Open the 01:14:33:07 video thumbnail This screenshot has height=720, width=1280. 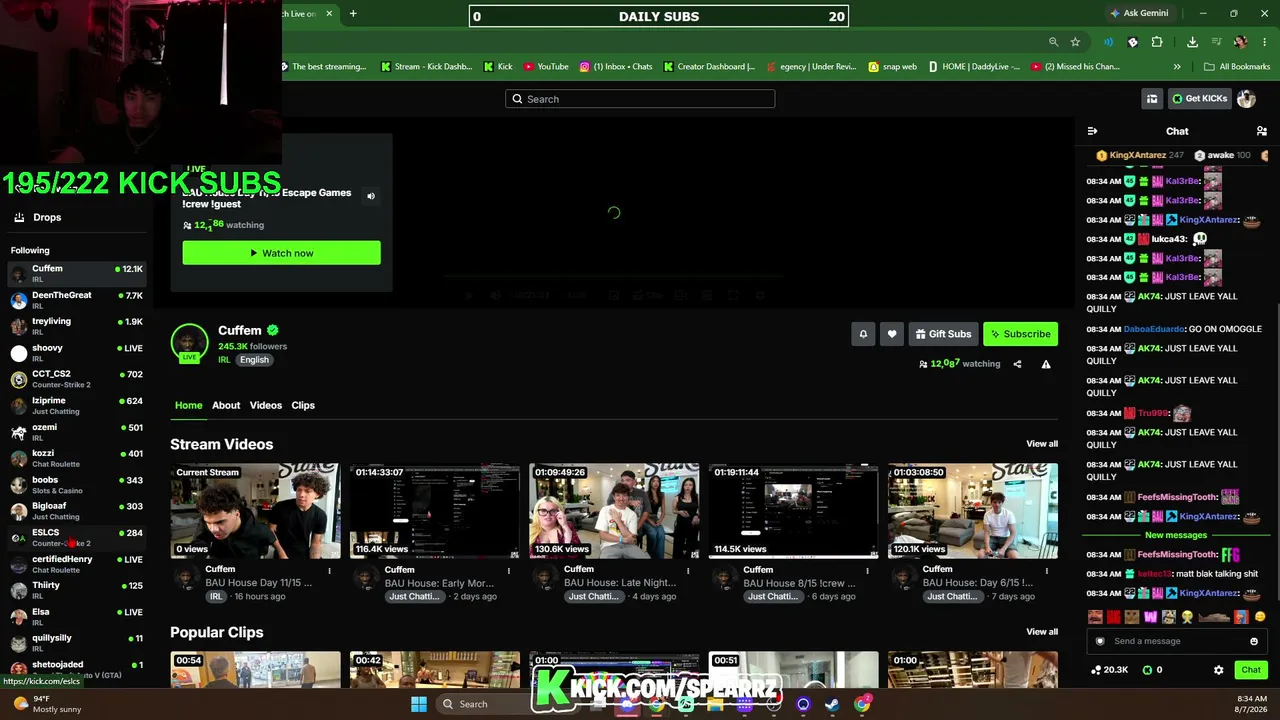point(435,511)
